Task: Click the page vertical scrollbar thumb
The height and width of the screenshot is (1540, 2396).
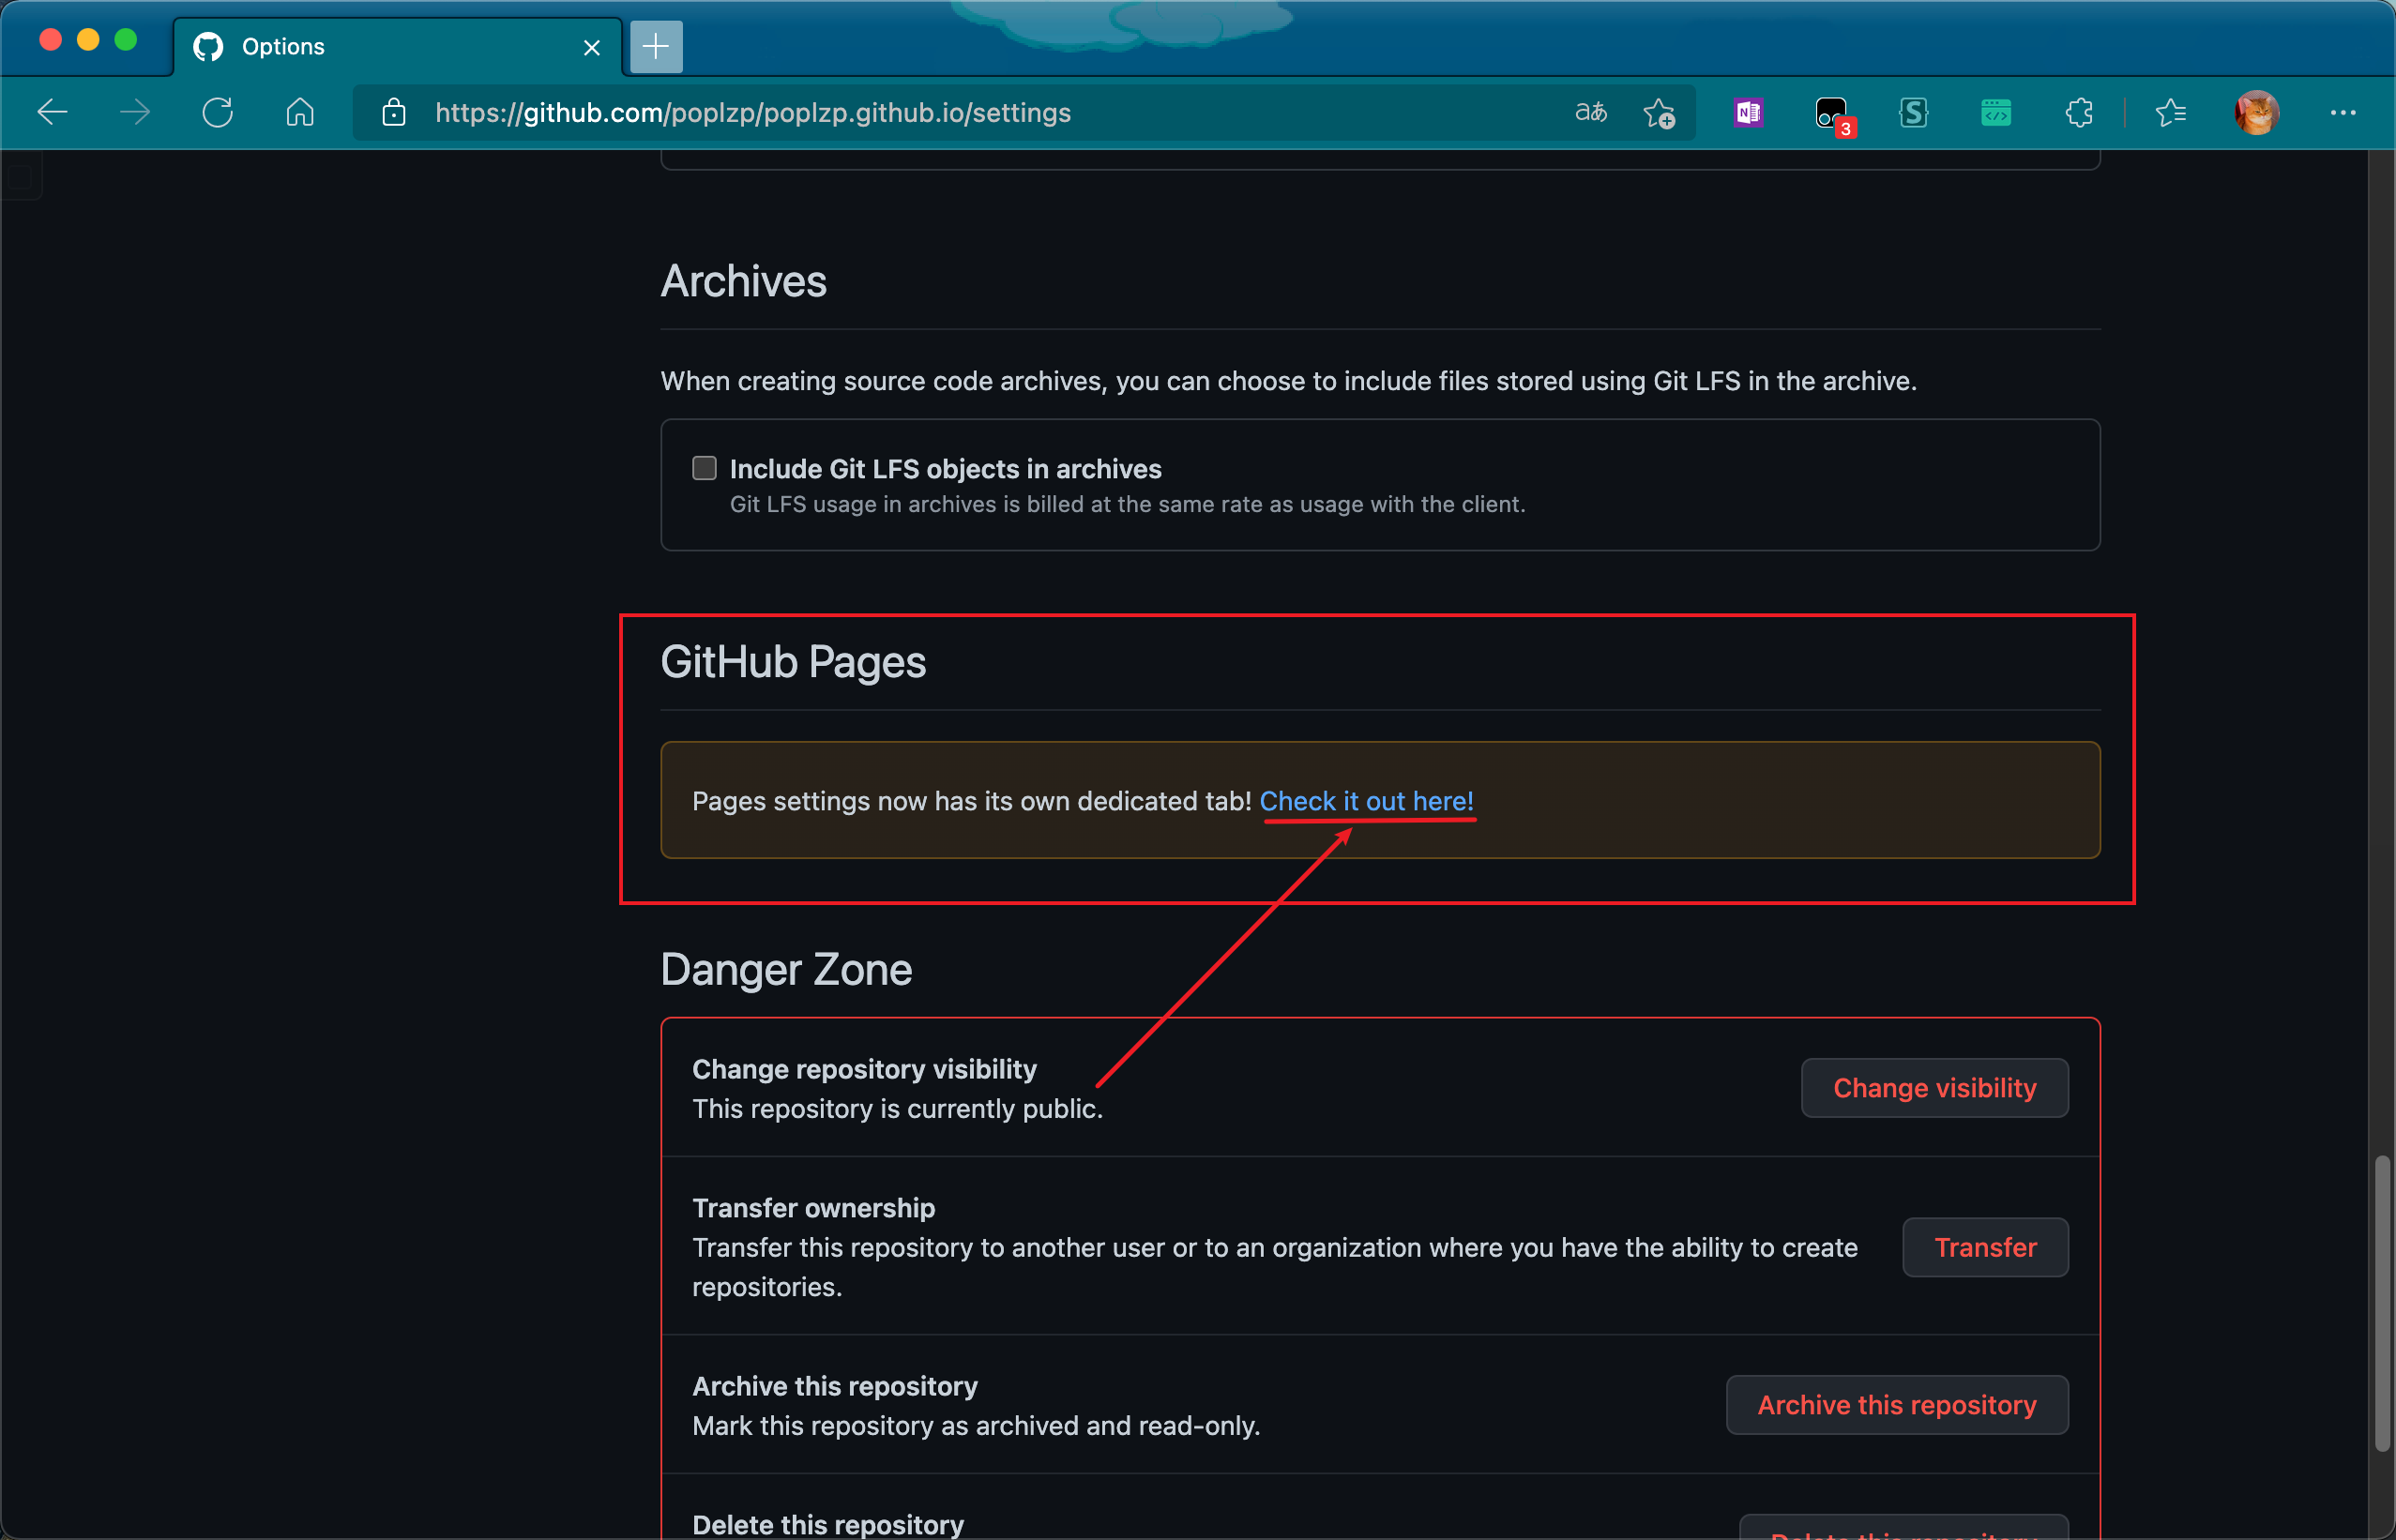Action: click(x=2383, y=1303)
